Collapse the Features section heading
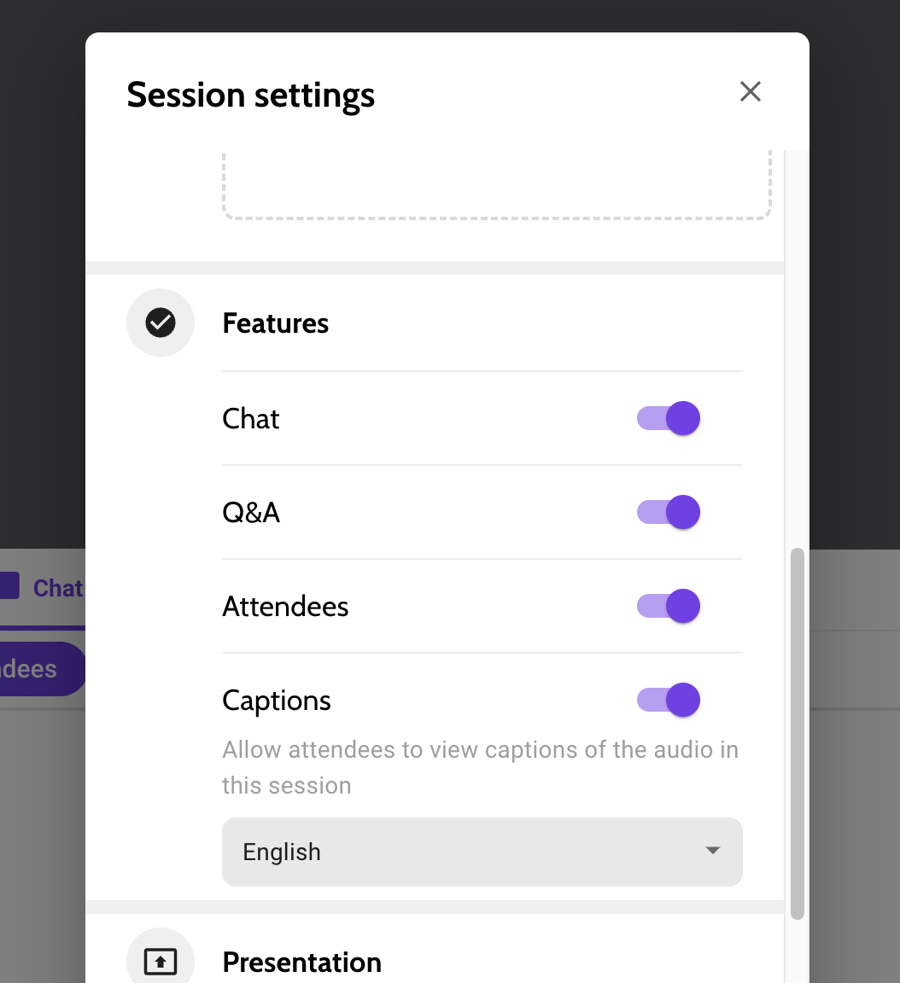Viewport: 900px width, 983px height. tap(275, 322)
